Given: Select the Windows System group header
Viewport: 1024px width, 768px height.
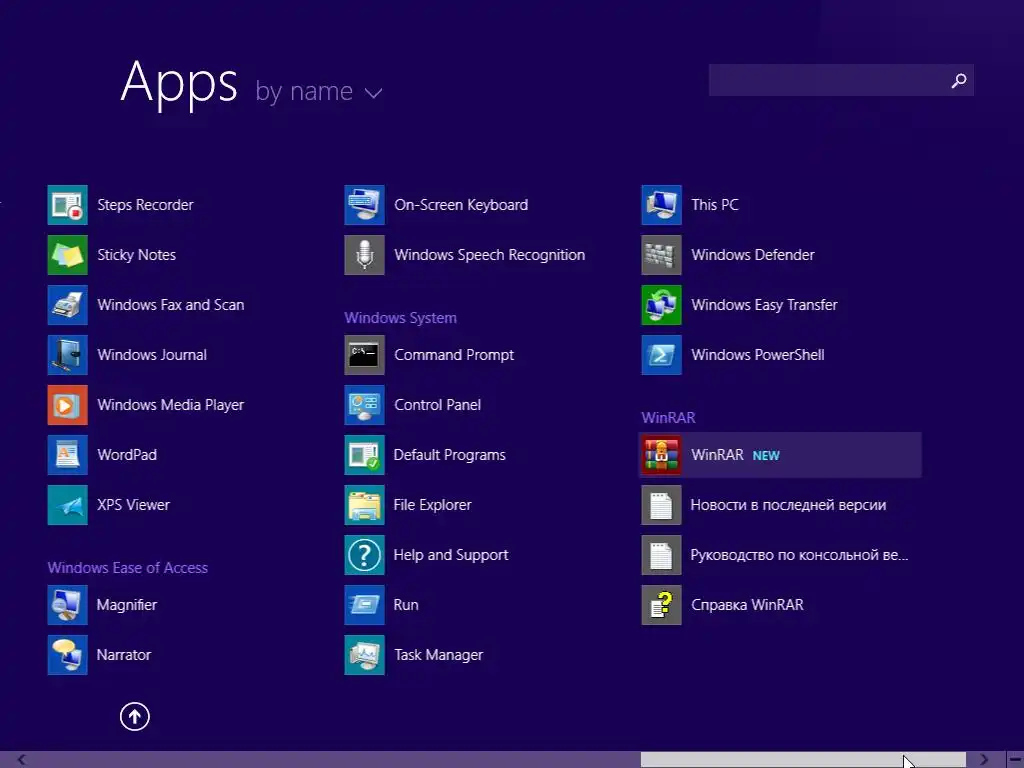Looking at the screenshot, I should [x=400, y=318].
